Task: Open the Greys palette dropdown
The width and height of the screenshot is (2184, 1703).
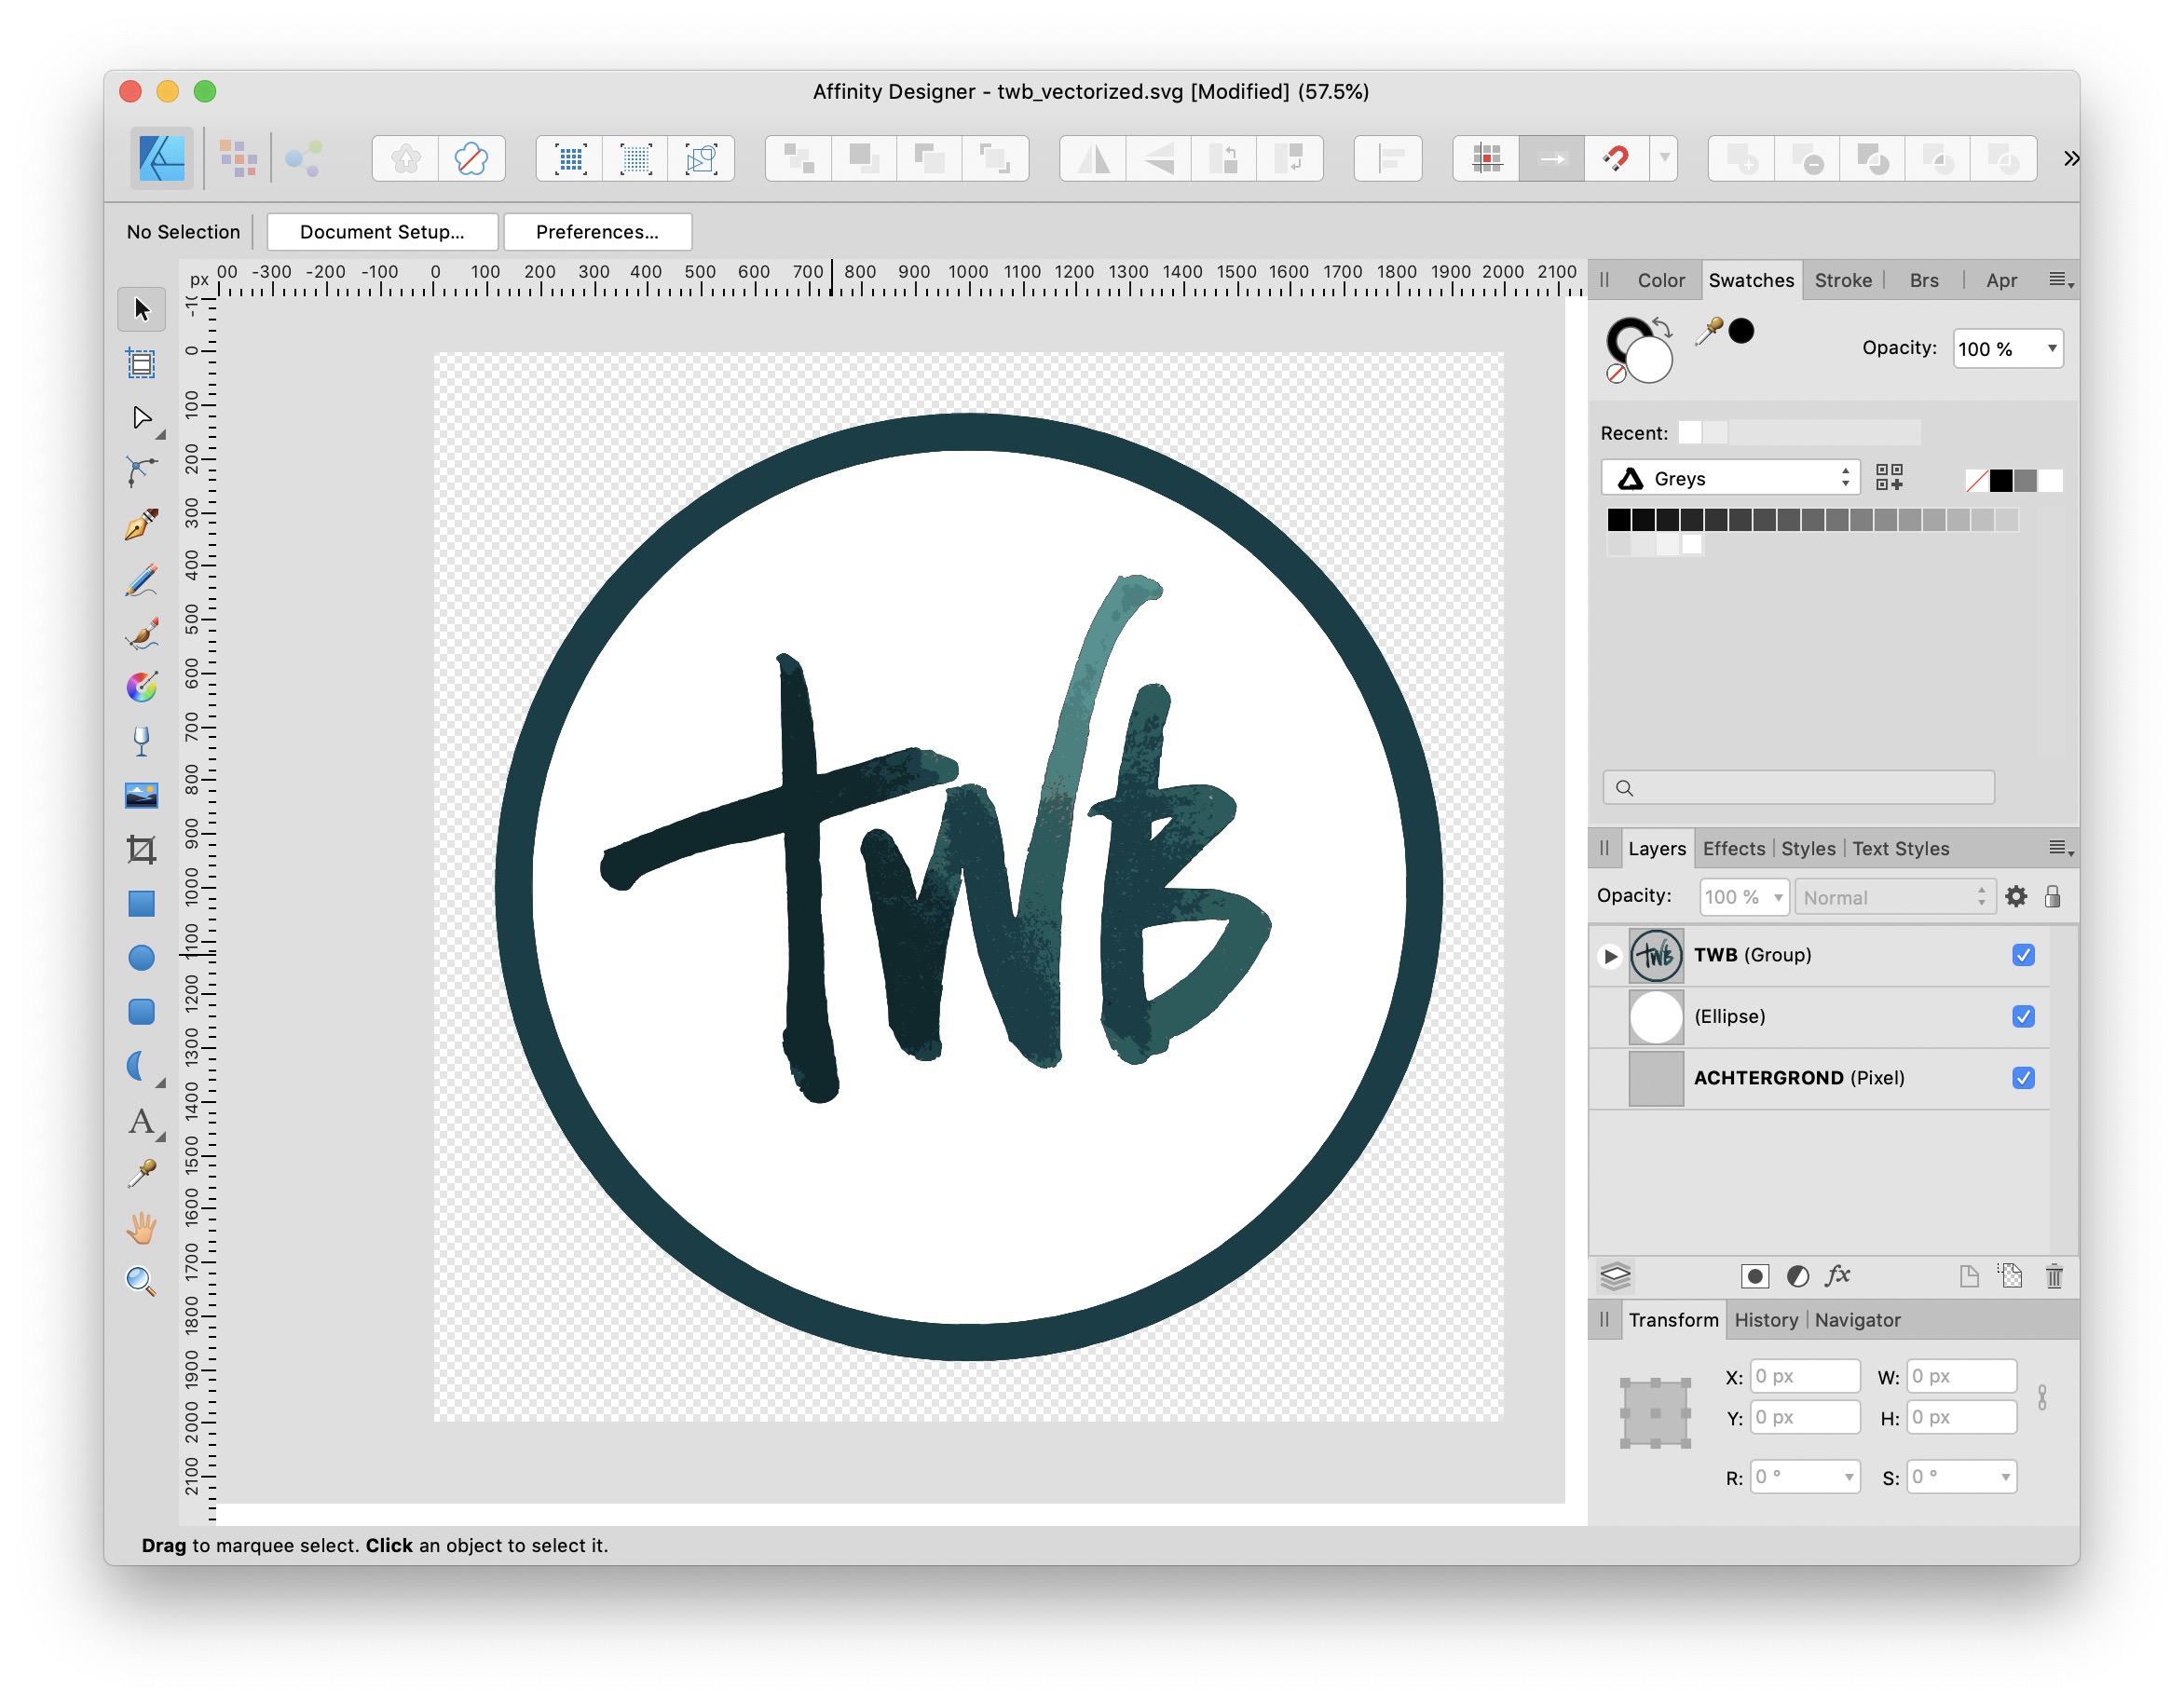Action: [1730, 478]
